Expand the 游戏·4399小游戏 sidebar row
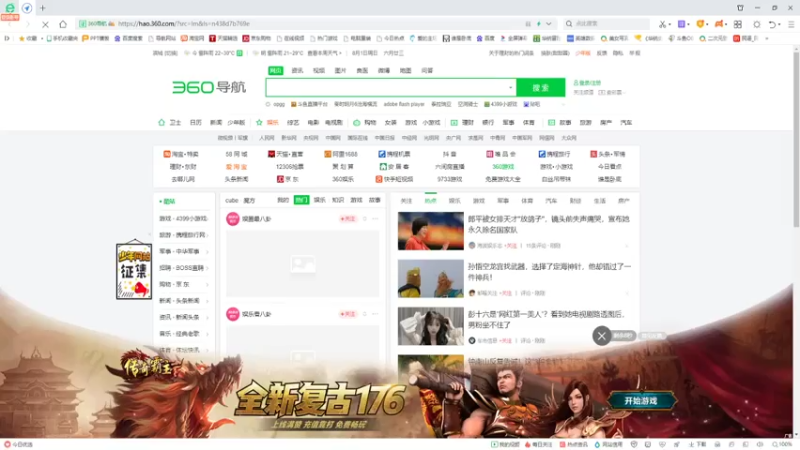Screen dimensions: 800x450 [x=184, y=218]
